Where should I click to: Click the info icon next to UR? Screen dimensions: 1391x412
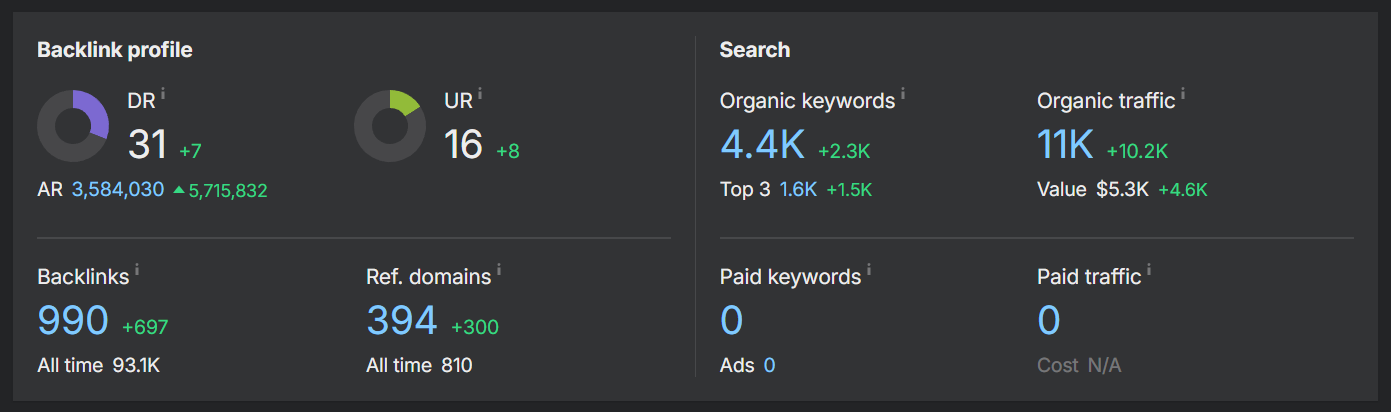coord(480,93)
